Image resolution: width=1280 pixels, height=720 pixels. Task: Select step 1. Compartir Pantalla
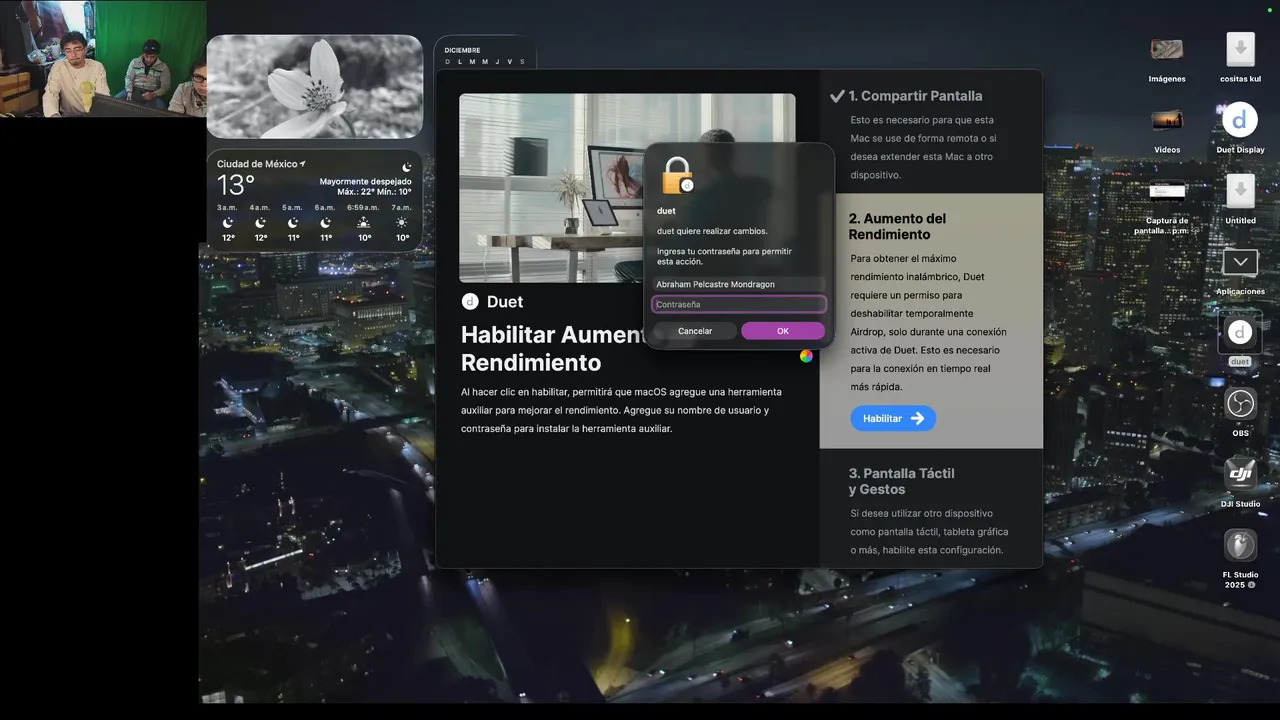pyautogui.click(x=915, y=96)
